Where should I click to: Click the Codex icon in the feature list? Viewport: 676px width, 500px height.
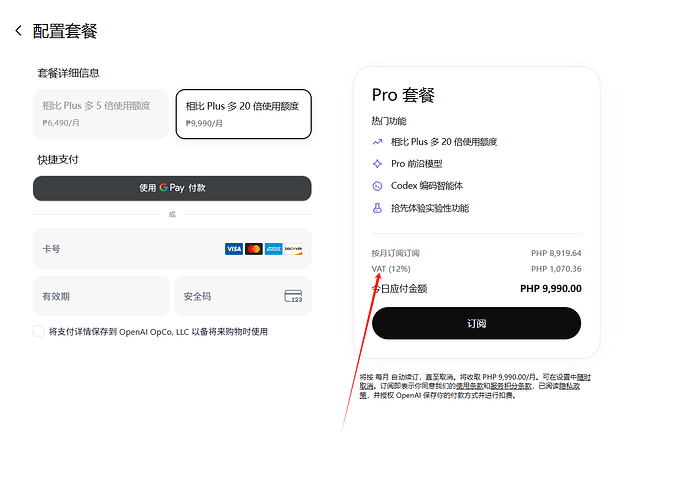[377, 186]
